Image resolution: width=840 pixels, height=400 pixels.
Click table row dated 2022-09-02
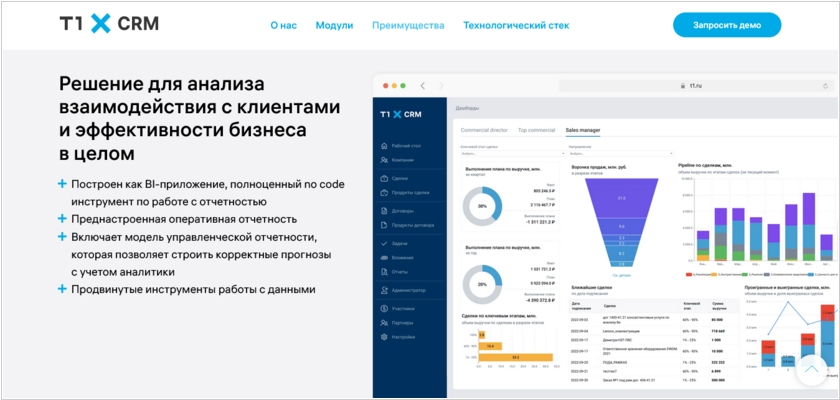coord(654,320)
